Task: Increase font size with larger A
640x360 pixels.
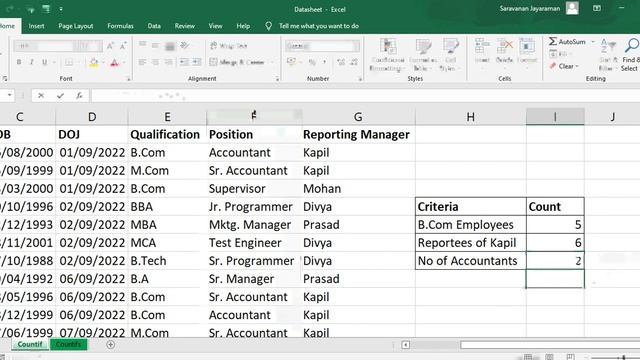Action: [x=110, y=46]
